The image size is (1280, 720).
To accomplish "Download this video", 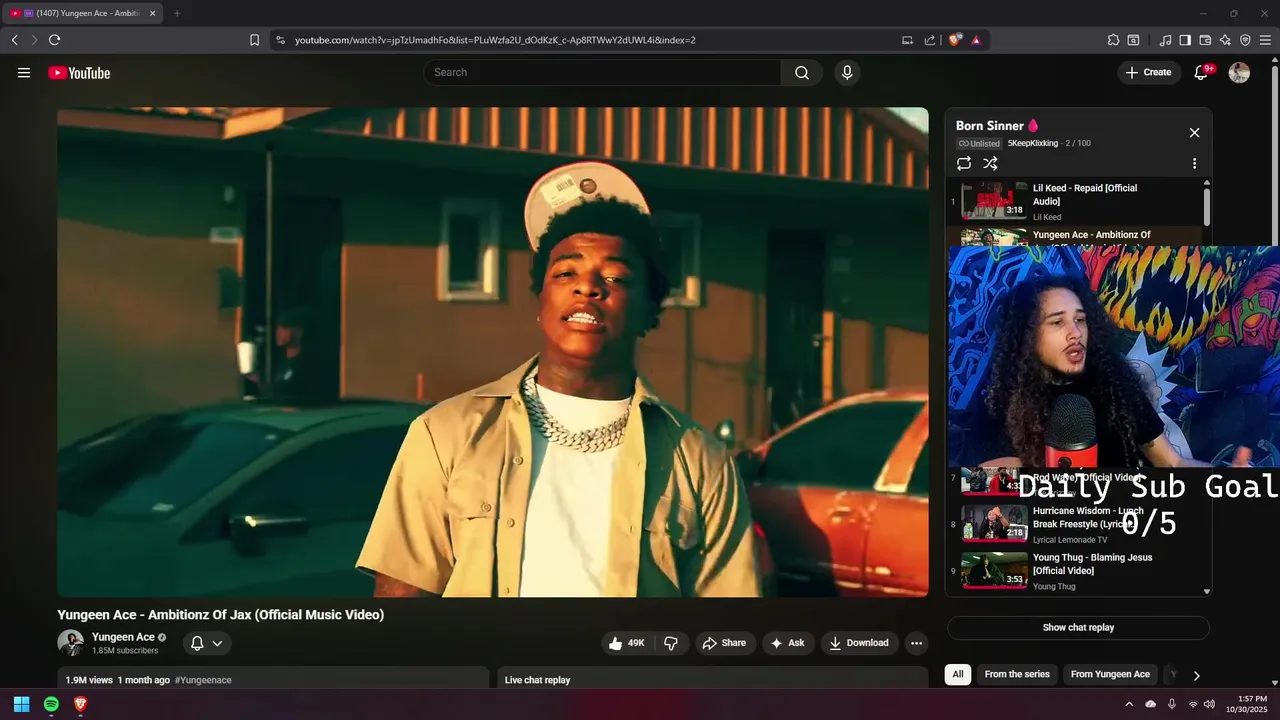I will tap(859, 643).
